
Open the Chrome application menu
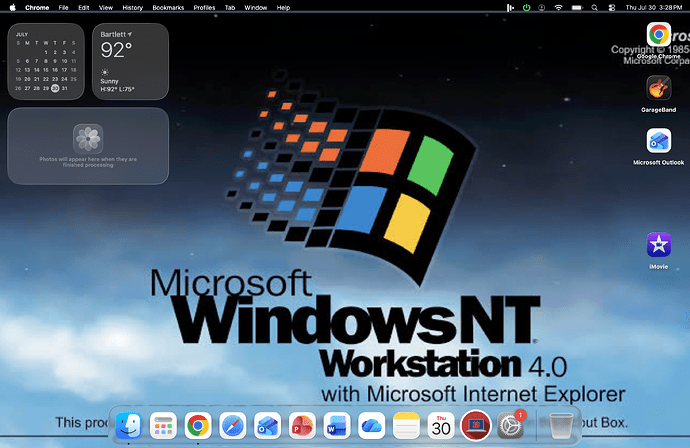pyautogui.click(x=37, y=7)
